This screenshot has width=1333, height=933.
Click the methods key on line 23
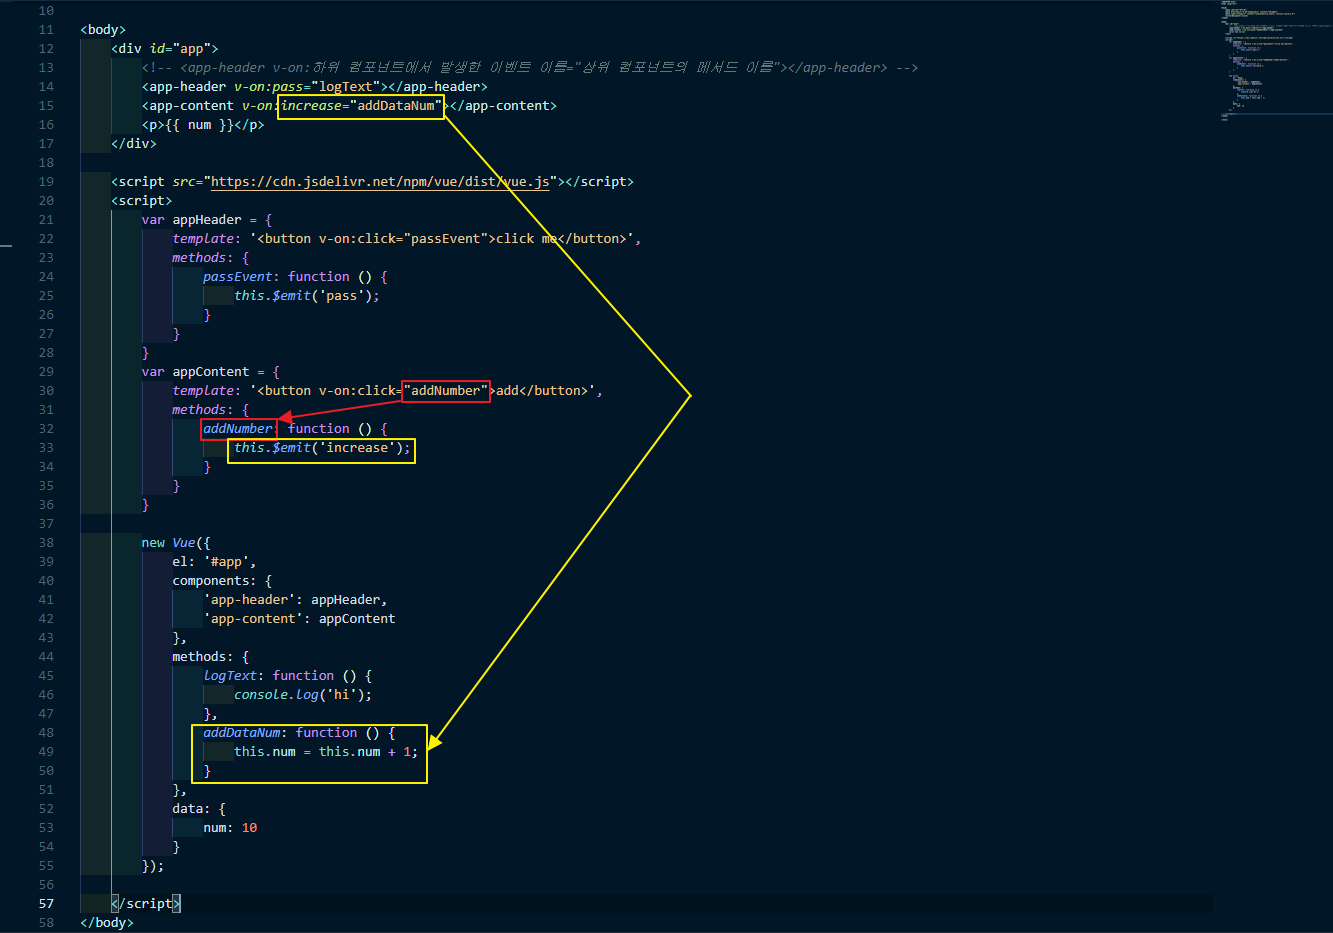click(x=199, y=258)
